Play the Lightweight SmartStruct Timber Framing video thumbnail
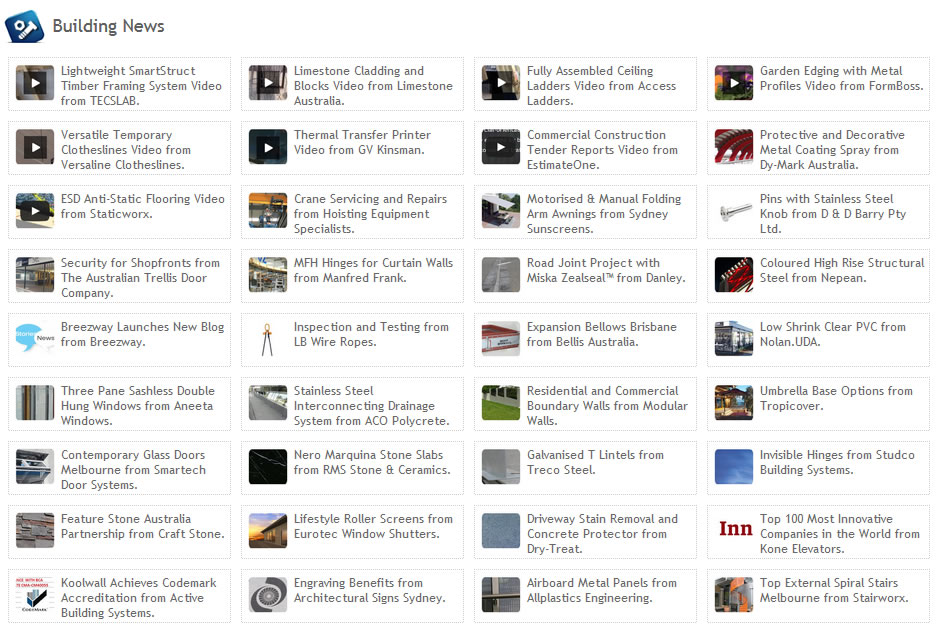Image resolution: width=936 pixels, height=630 pixels. point(35,83)
